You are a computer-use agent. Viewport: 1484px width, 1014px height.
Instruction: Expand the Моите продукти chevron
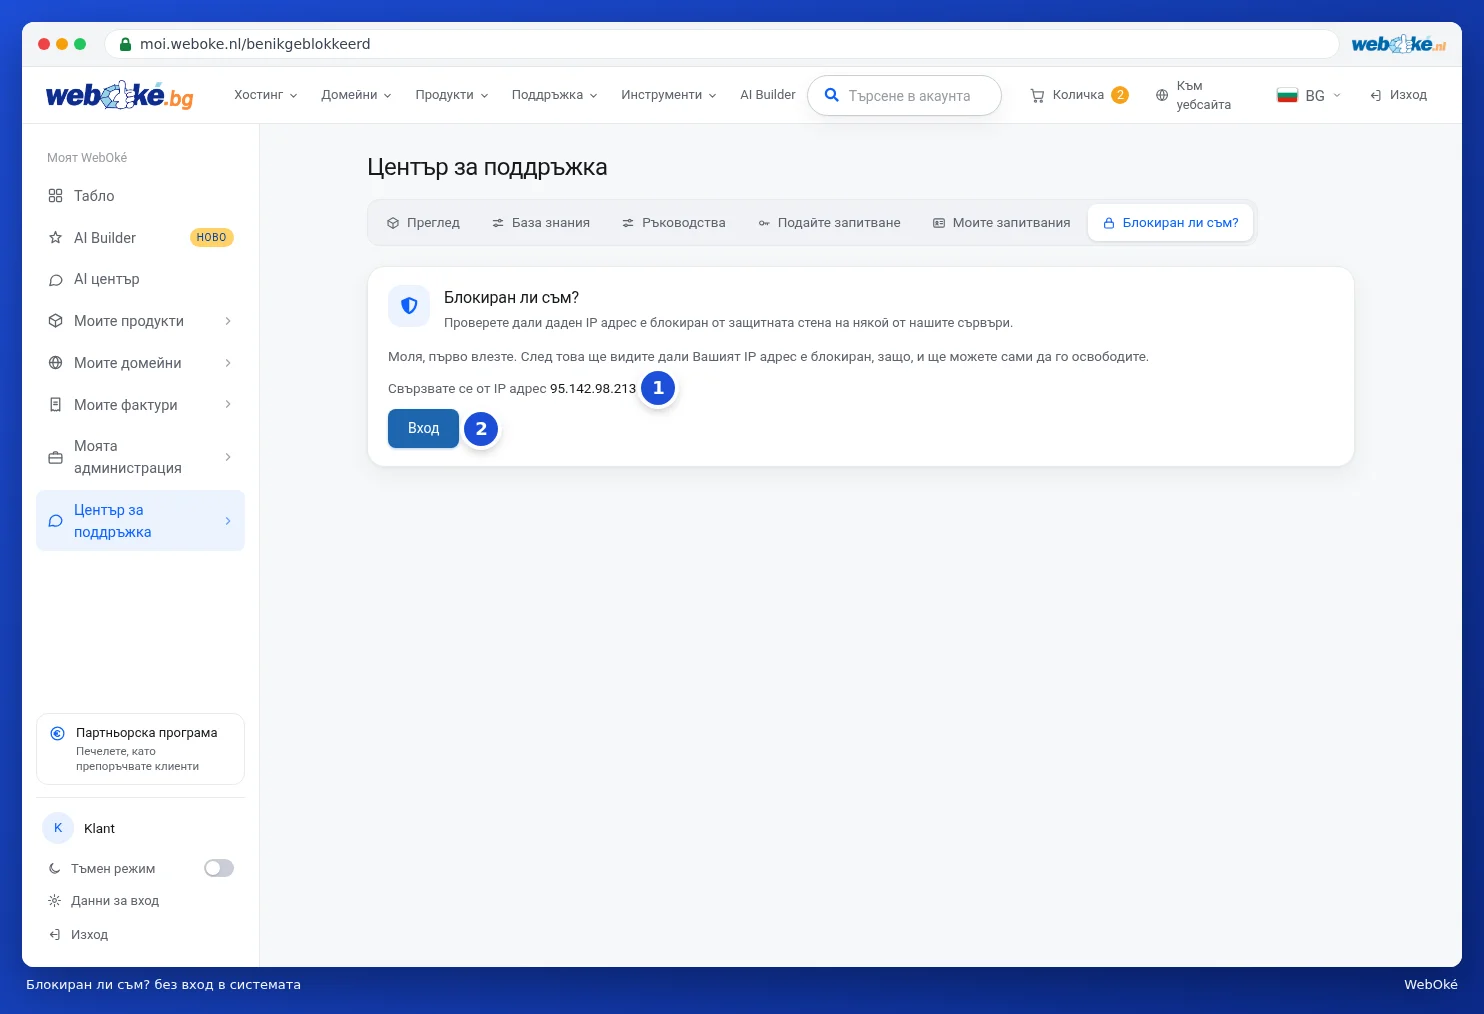point(228,321)
